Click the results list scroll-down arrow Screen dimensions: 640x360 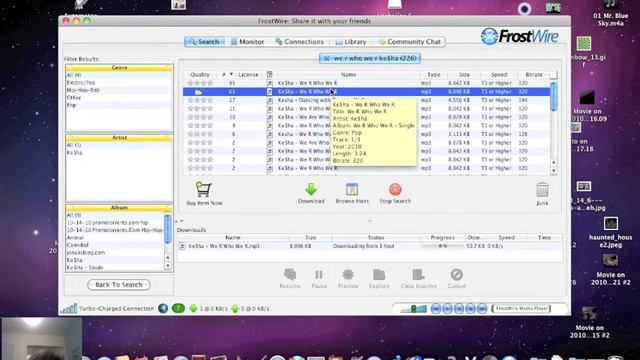(553, 171)
